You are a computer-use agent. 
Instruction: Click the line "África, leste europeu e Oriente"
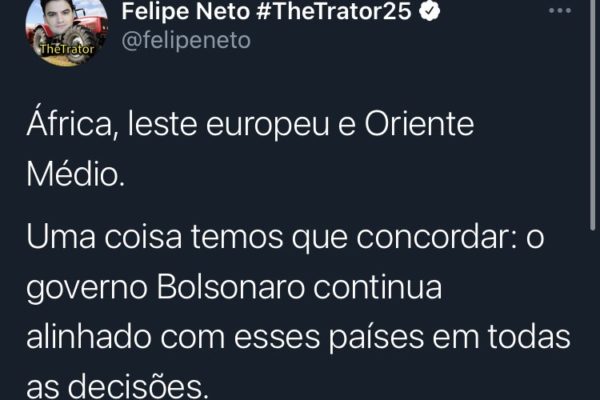(250, 125)
